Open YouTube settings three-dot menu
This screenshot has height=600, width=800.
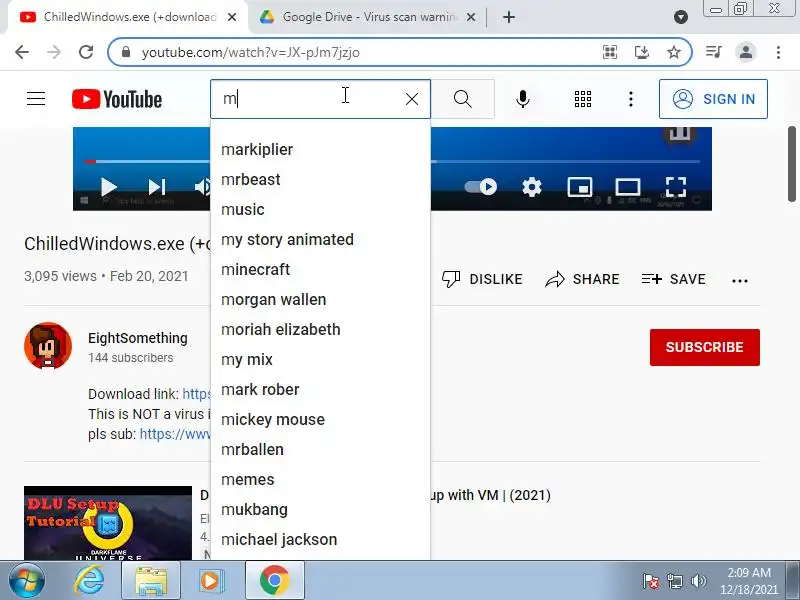point(631,99)
